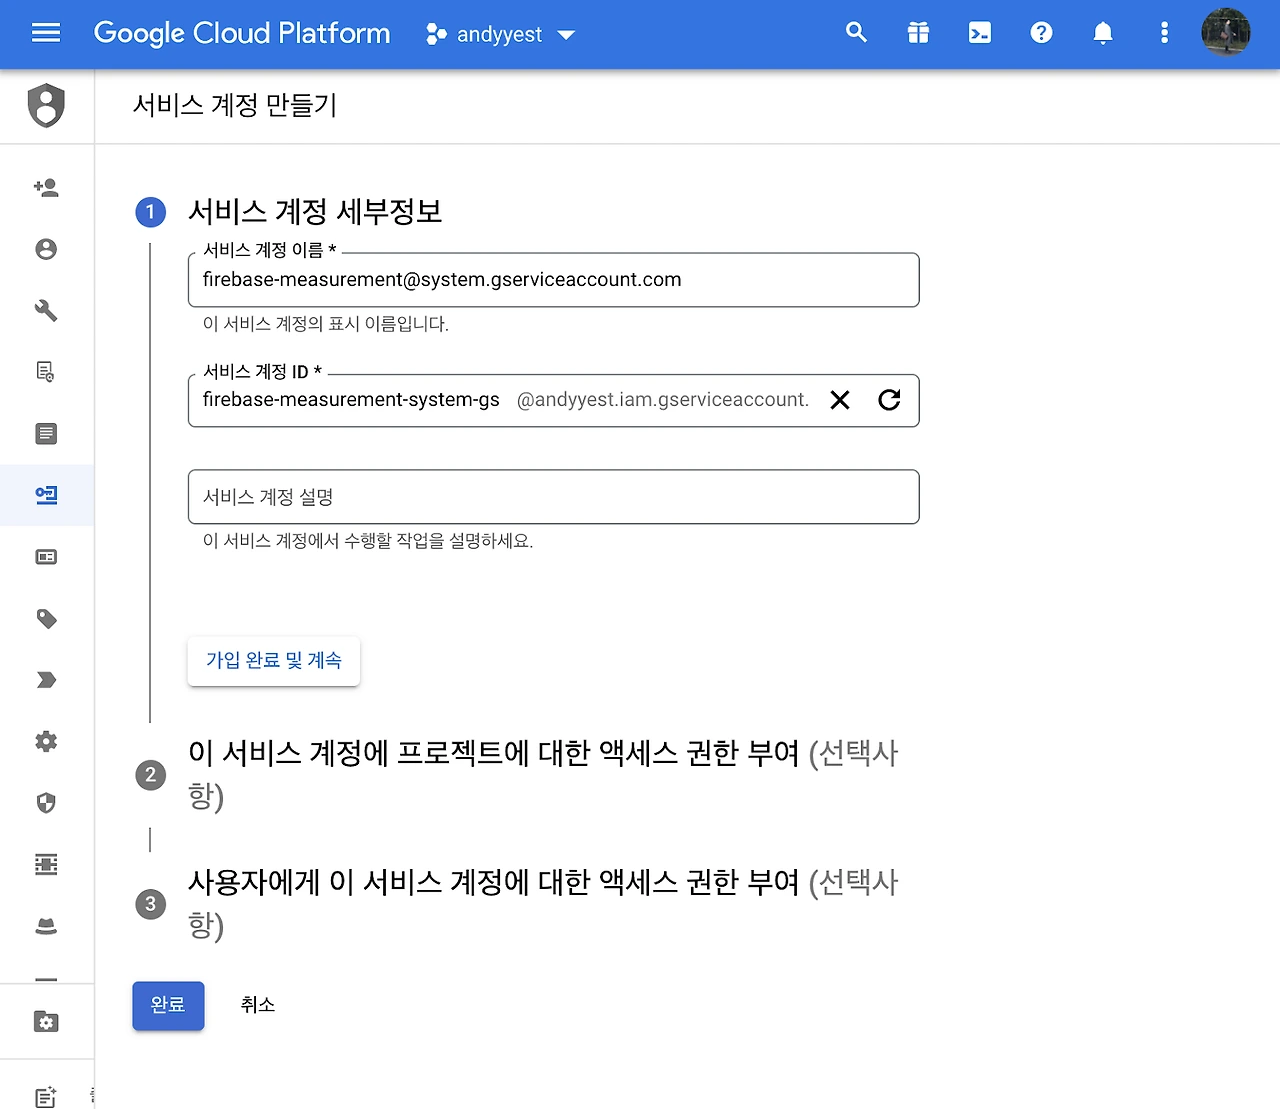Click the blue 완료 button
This screenshot has height=1109, width=1280.
pyautogui.click(x=168, y=1005)
